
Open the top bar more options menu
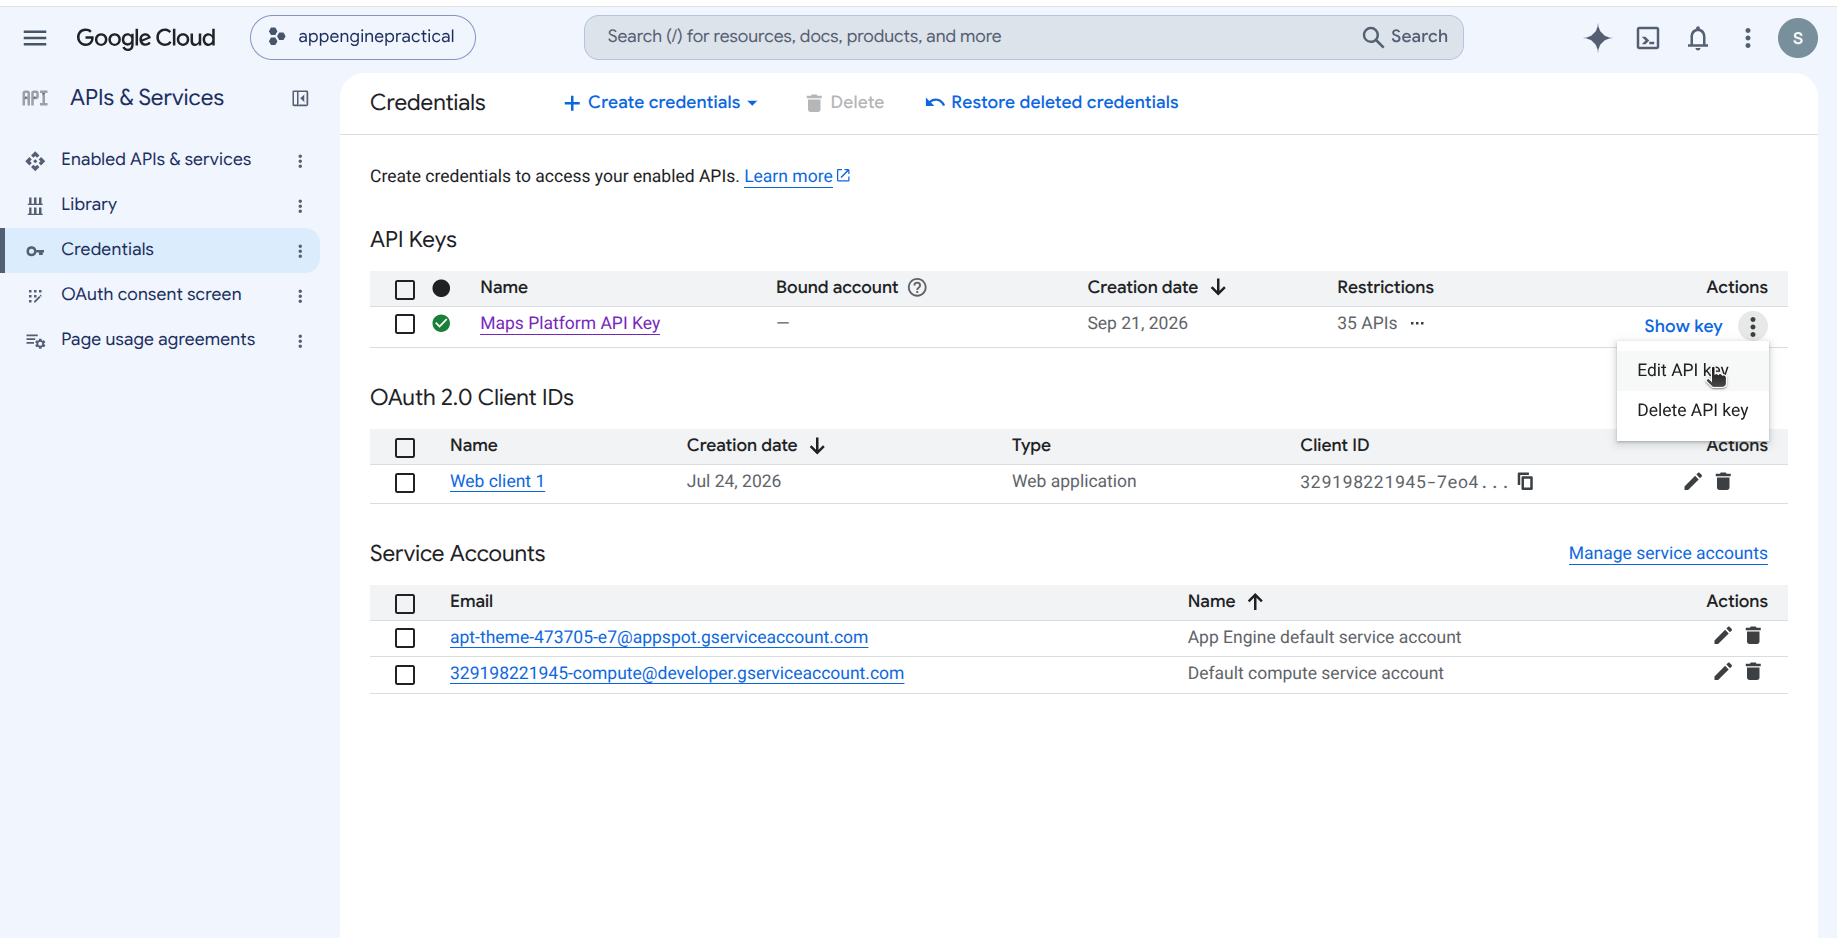(x=1748, y=38)
